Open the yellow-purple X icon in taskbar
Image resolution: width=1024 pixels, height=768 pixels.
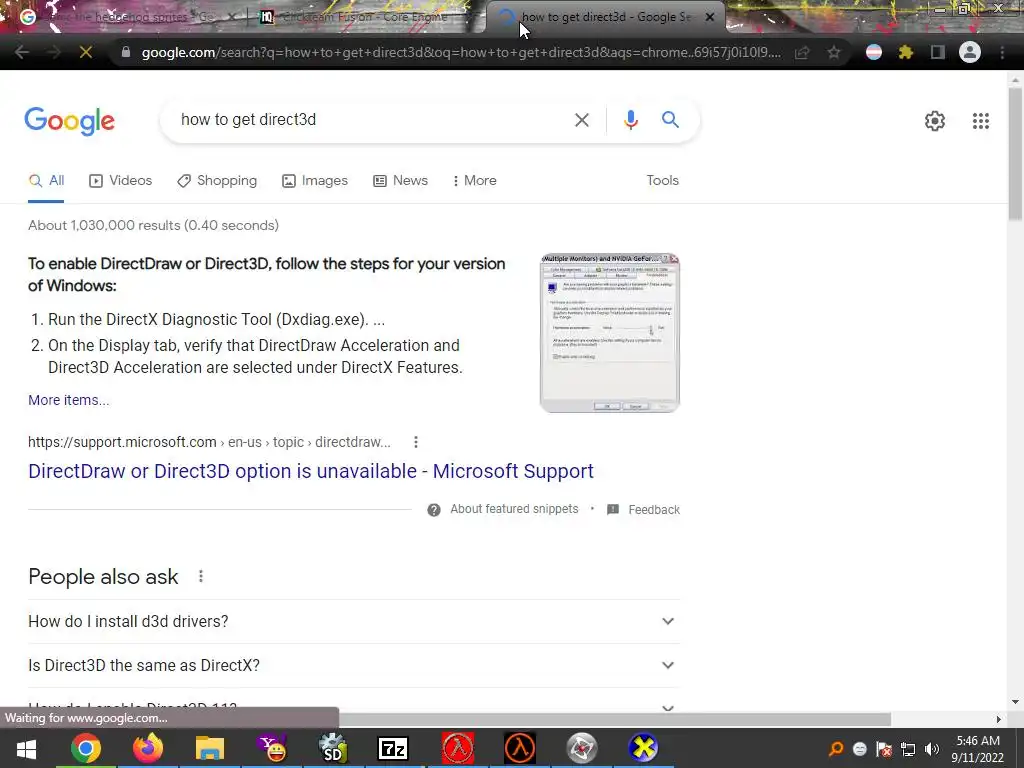(643, 748)
